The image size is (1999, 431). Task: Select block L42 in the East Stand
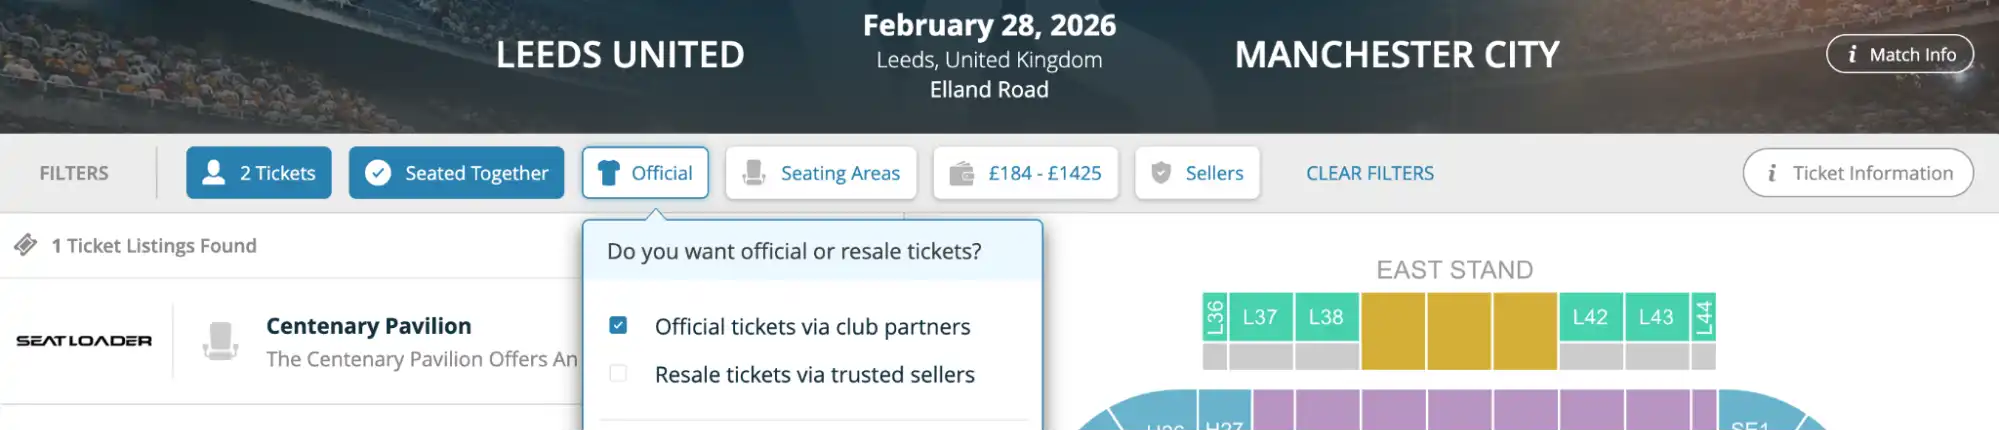pos(1590,317)
